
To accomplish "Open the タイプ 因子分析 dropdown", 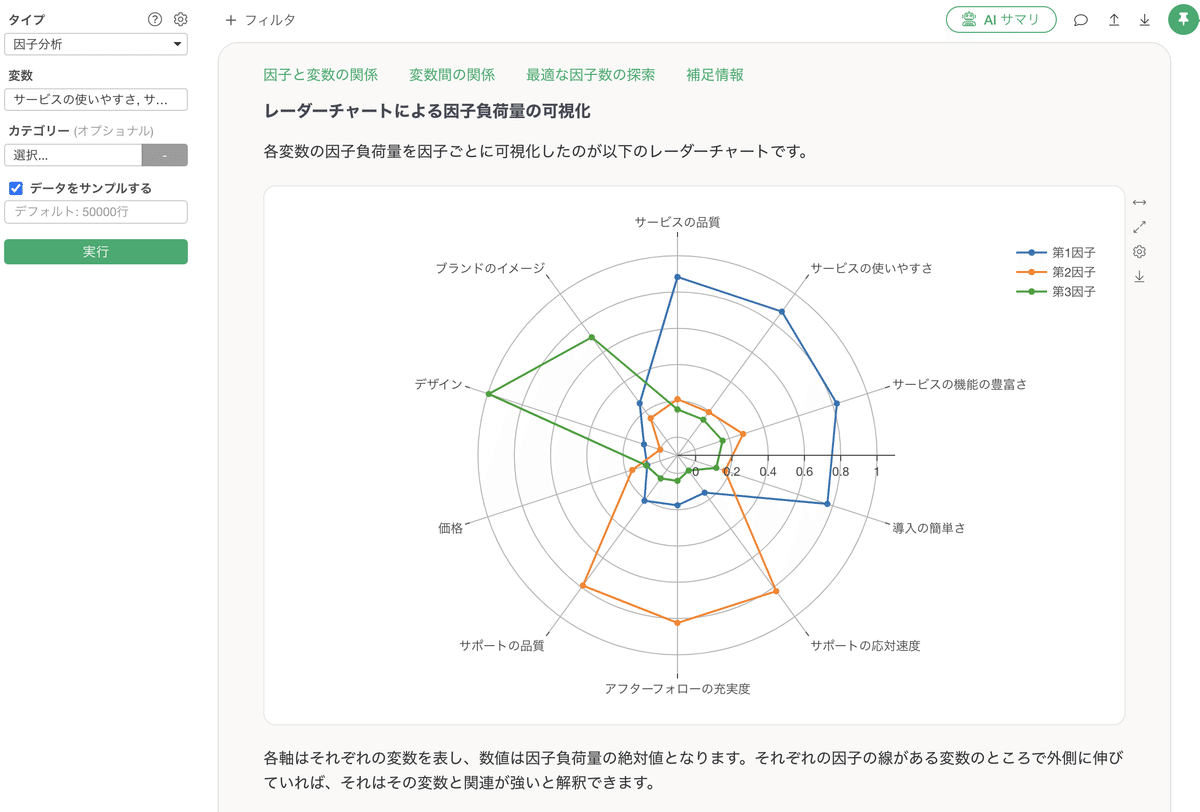I will pyautogui.click(x=96, y=44).
